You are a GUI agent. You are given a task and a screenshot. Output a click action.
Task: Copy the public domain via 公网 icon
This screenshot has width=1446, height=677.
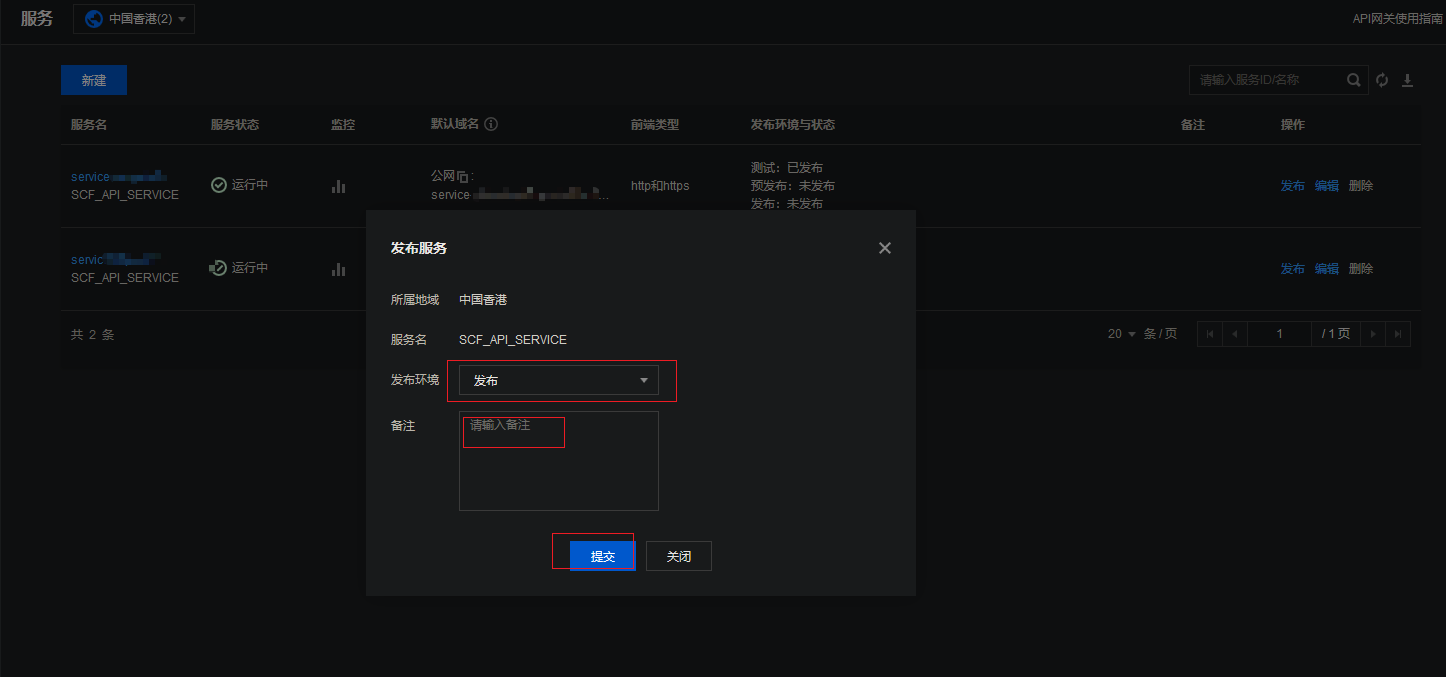click(463, 176)
